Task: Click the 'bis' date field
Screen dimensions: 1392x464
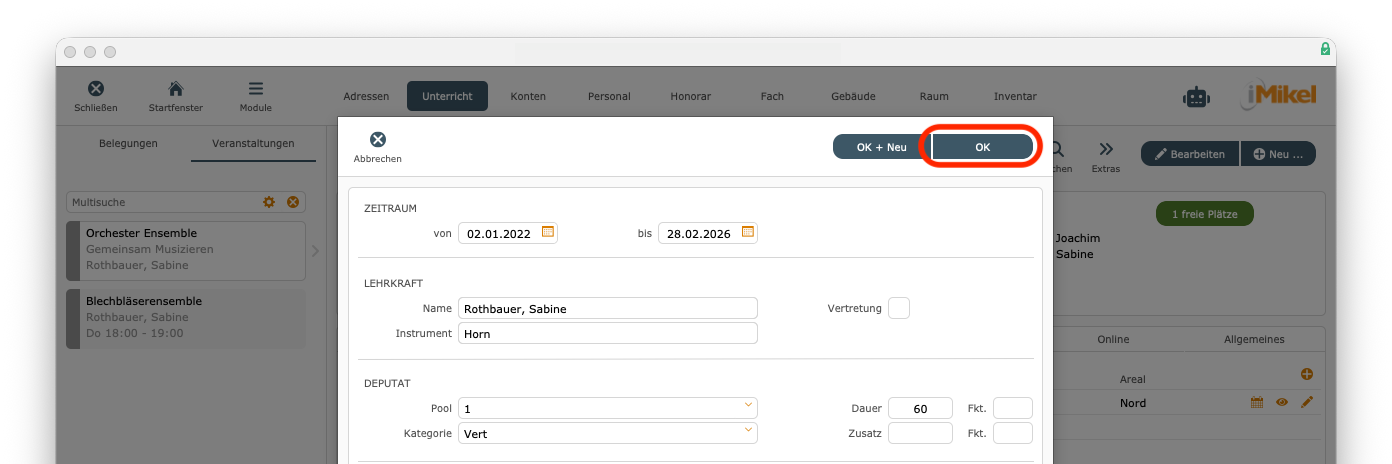Action: point(708,233)
